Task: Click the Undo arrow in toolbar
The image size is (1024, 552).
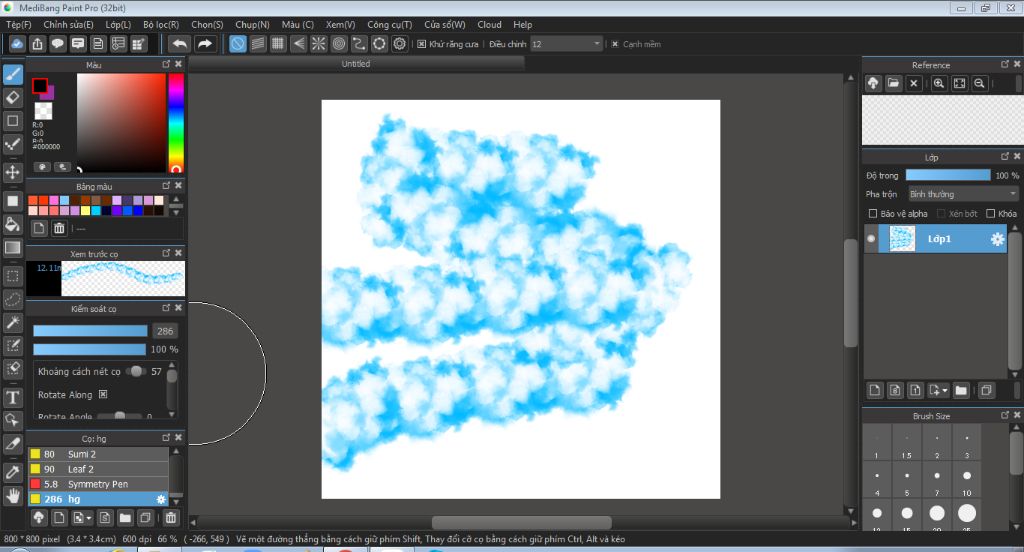Action: [x=179, y=44]
